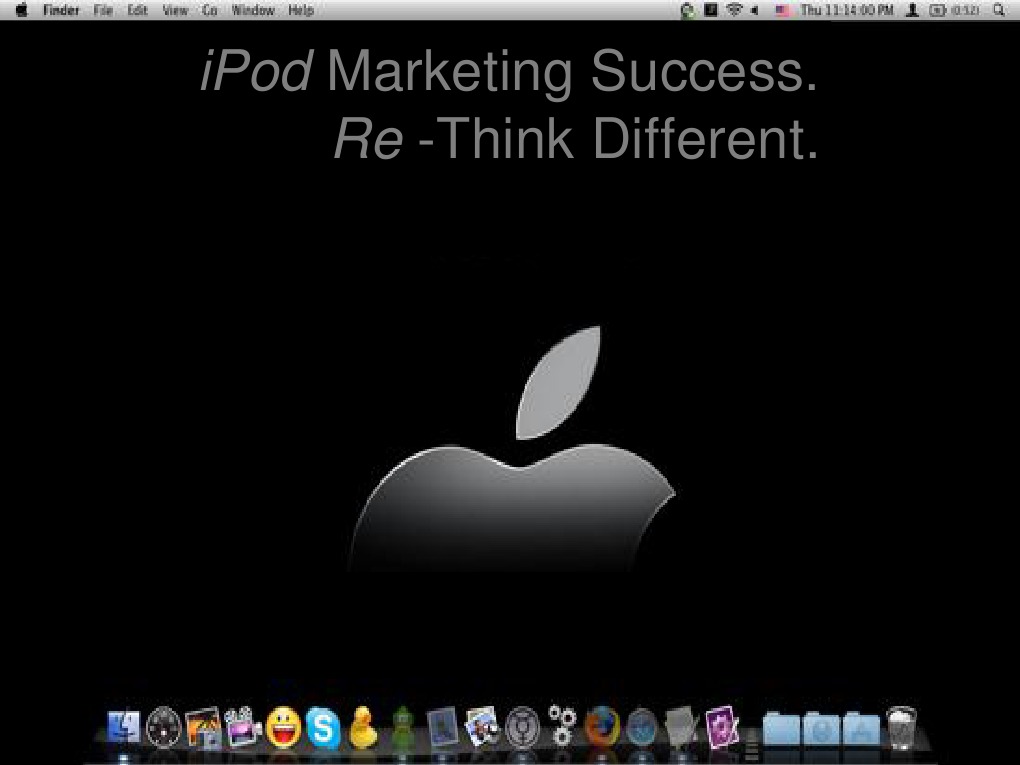Viewport: 1020px width, 765px height.
Task: Open Firefox from the Dock
Action: 602,725
